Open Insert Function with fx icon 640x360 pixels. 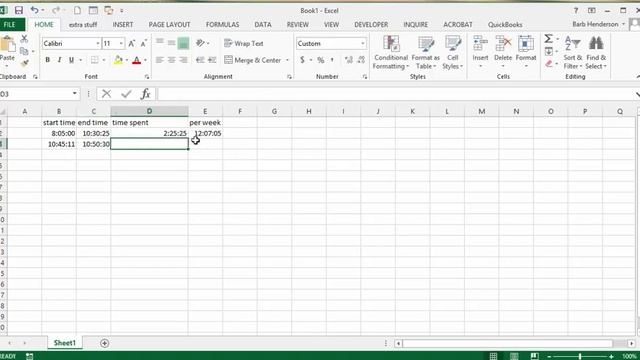(145, 94)
